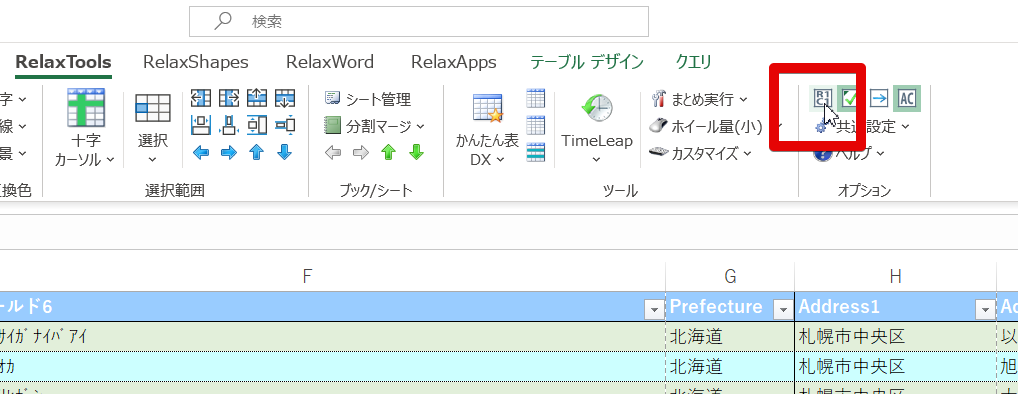Screen dimensions: 1018x394
Task: Toggle the AC option button
Action: (906, 99)
